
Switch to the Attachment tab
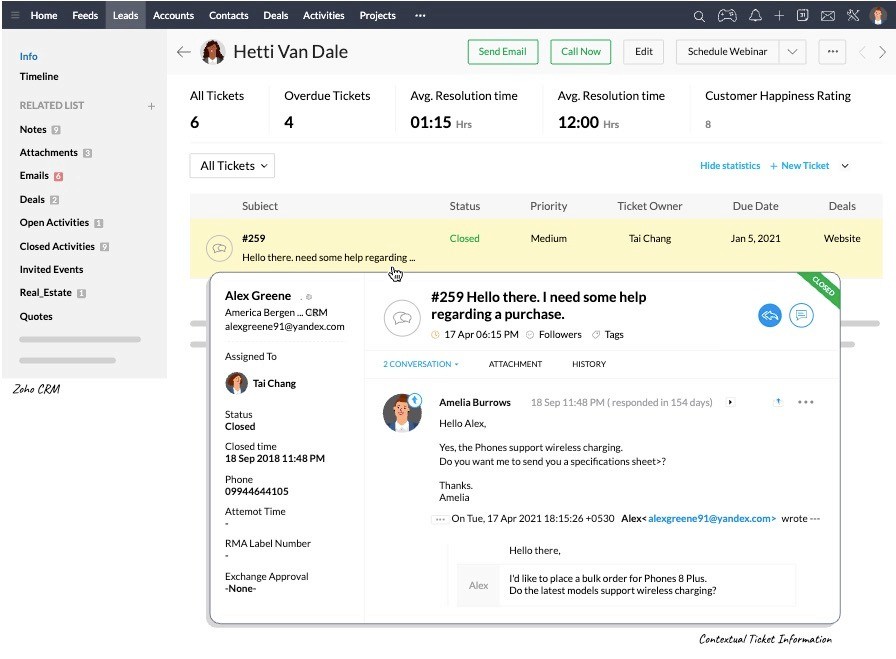pyautogui.click(x=515, y=364)
